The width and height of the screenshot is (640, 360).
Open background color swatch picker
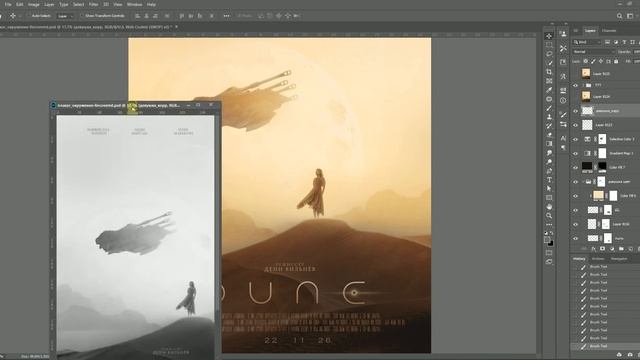[x=551, y=244]
